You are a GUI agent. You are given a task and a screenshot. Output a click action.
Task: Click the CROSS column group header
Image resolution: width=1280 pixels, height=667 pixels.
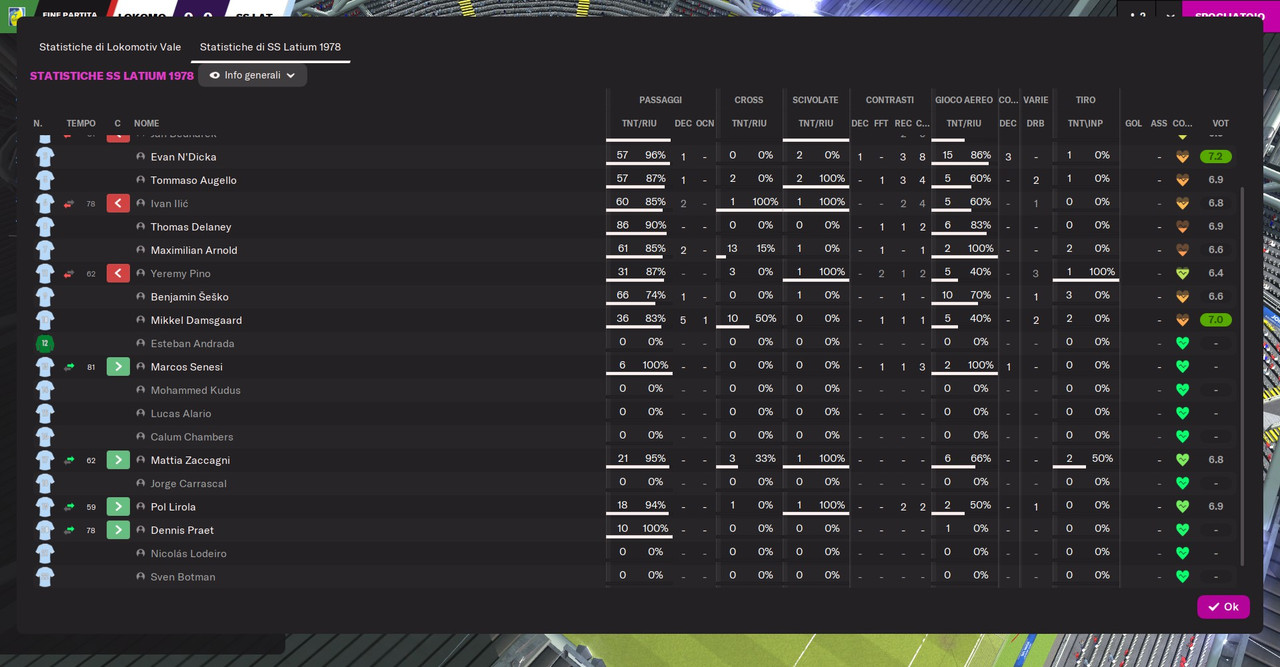tap(749, 100)
